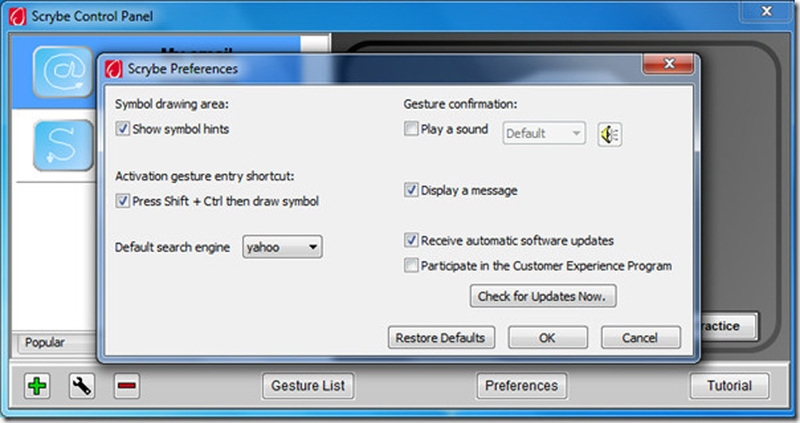Click the wrench edit gesture icon

tap(82, 386)
